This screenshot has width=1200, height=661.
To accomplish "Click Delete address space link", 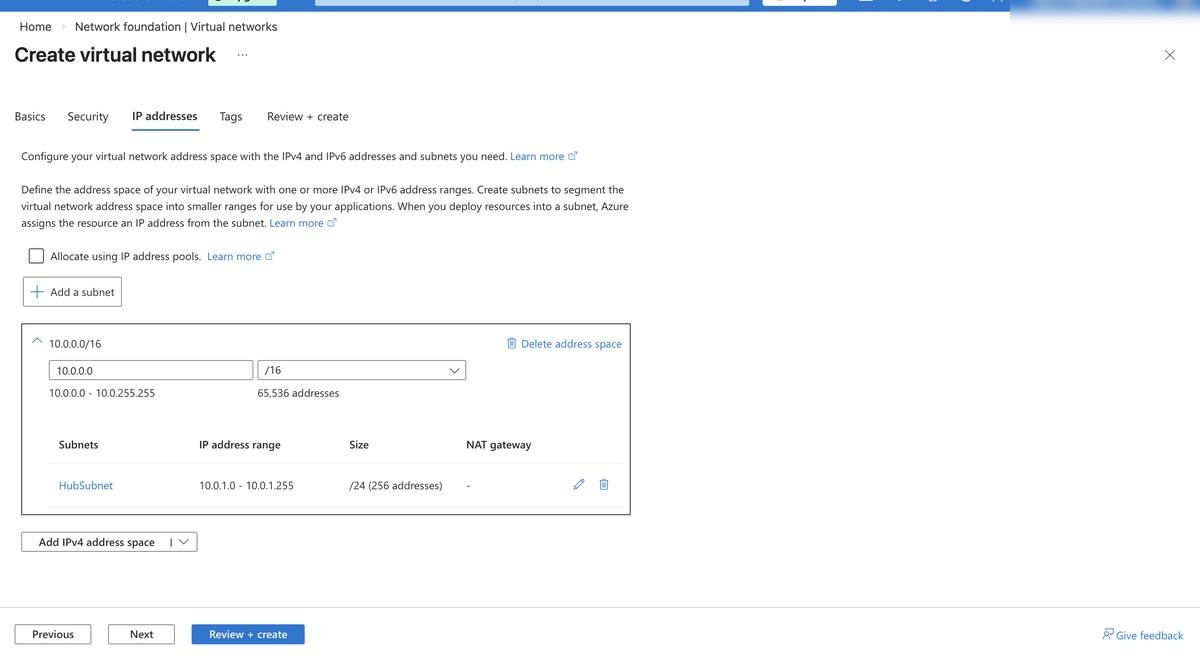I will (571, 344).
